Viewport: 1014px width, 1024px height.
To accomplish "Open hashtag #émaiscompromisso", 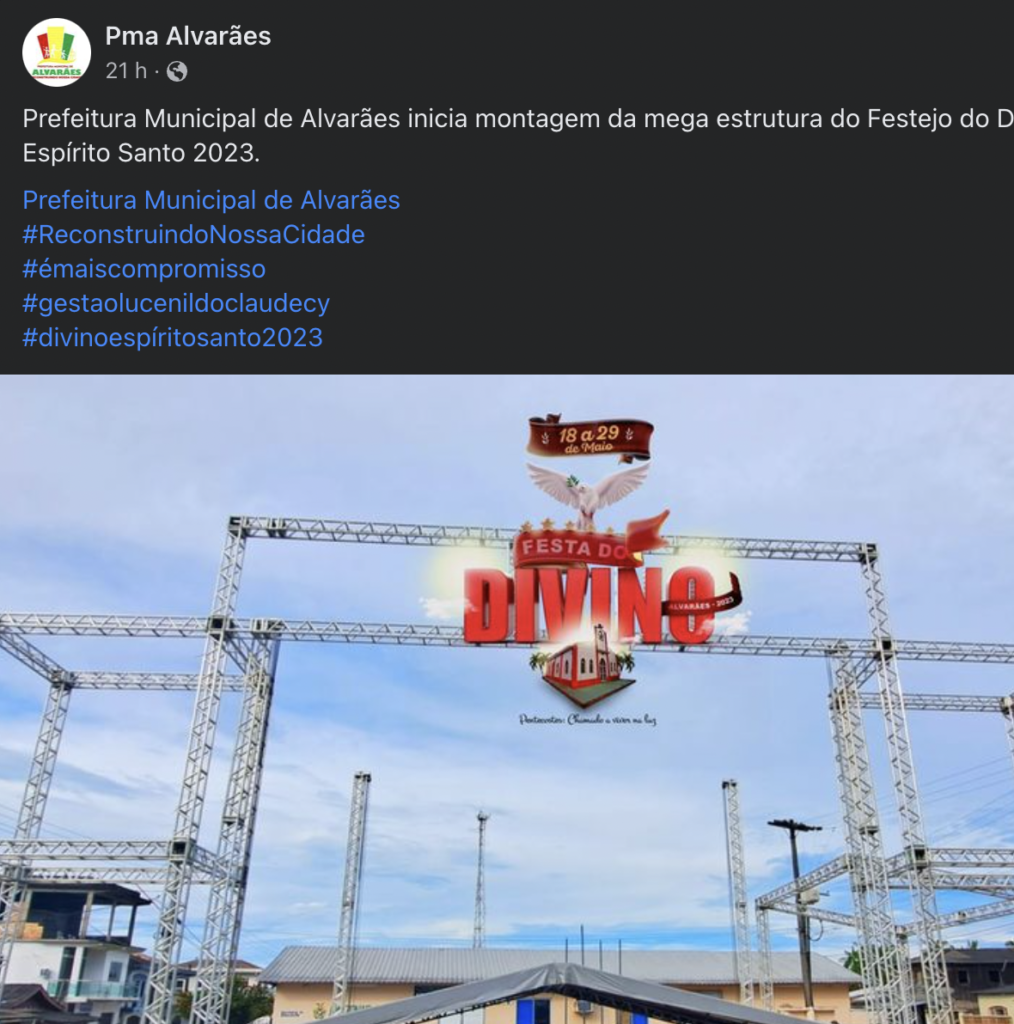I will tap(144, 269).
